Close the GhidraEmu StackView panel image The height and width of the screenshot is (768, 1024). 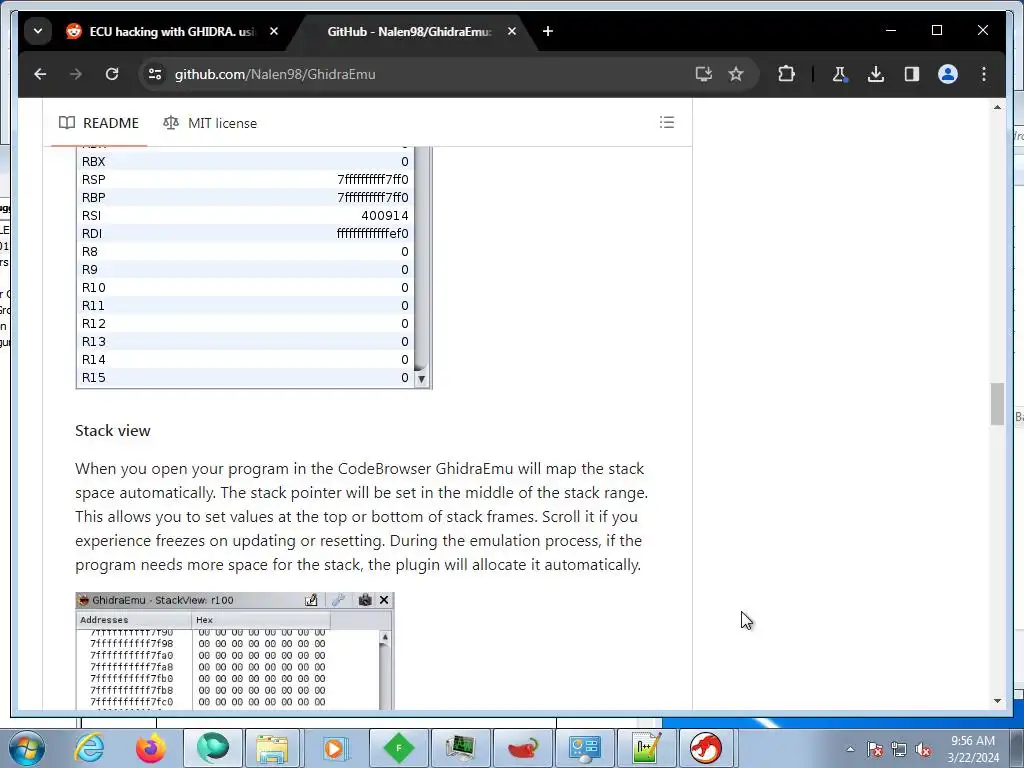click(x=384, y=600)
